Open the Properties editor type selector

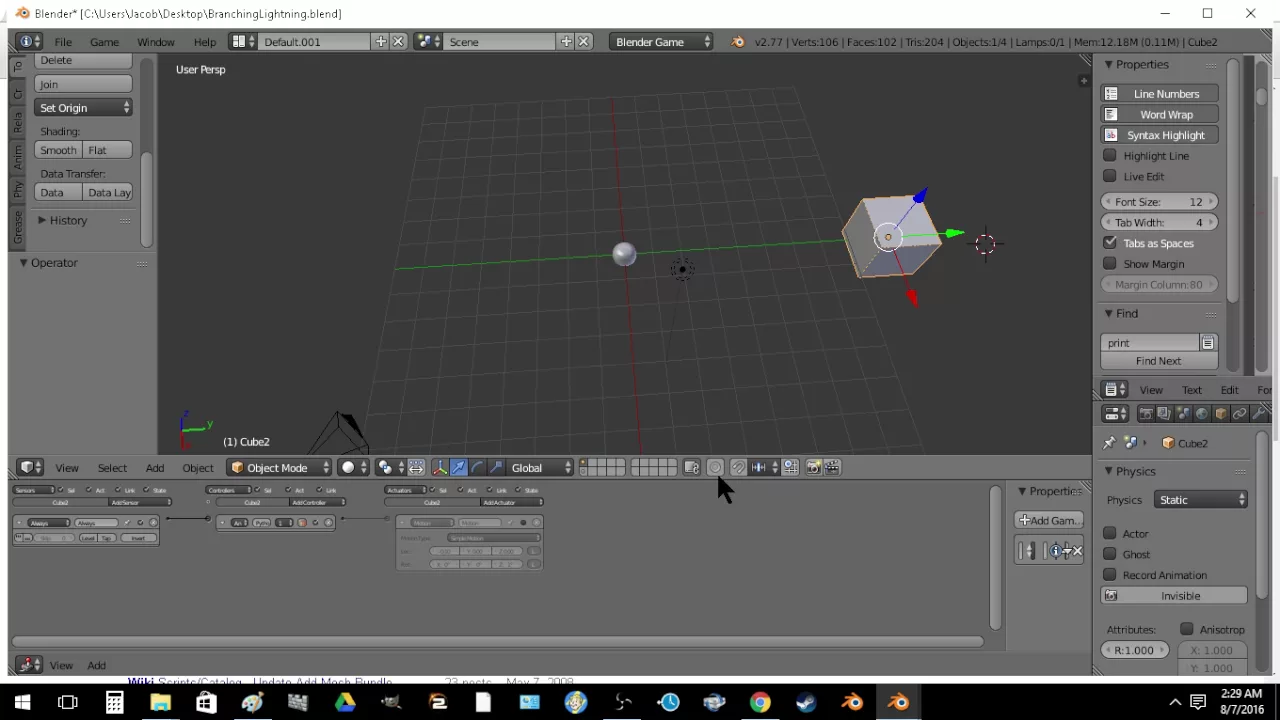(x=1115, y=414)
